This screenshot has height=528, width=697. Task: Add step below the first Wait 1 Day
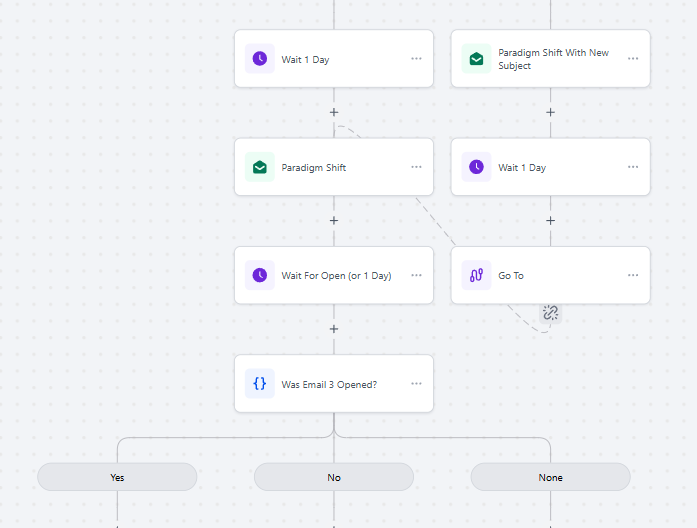(334, 112)
